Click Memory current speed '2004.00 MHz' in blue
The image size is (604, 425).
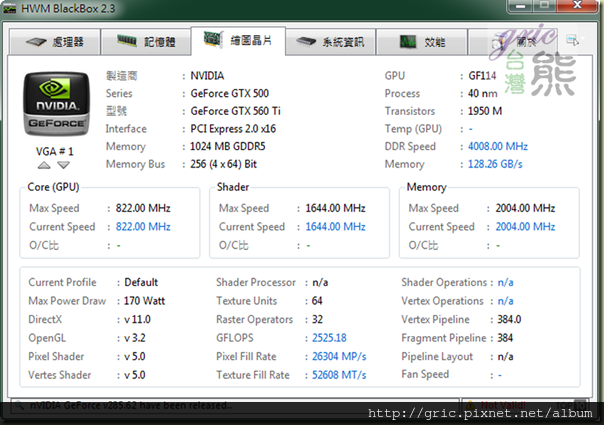525,227
